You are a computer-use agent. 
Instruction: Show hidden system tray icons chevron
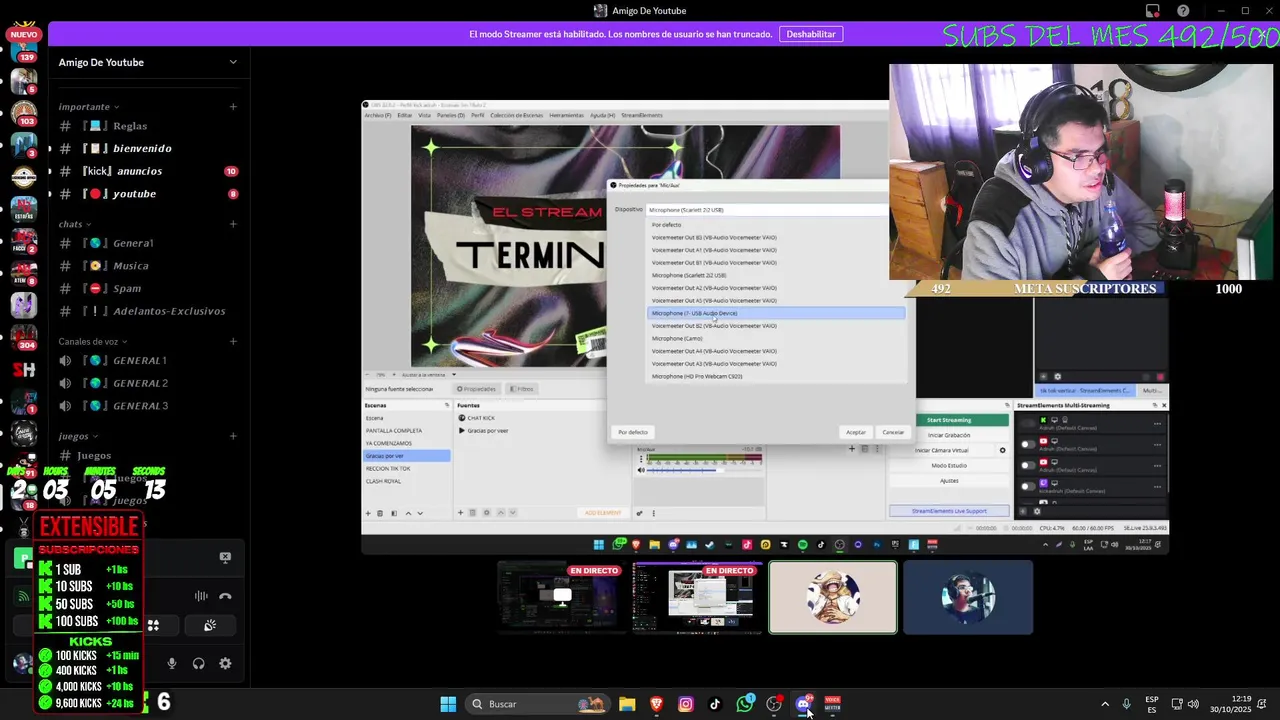(x=1104, y=704)
